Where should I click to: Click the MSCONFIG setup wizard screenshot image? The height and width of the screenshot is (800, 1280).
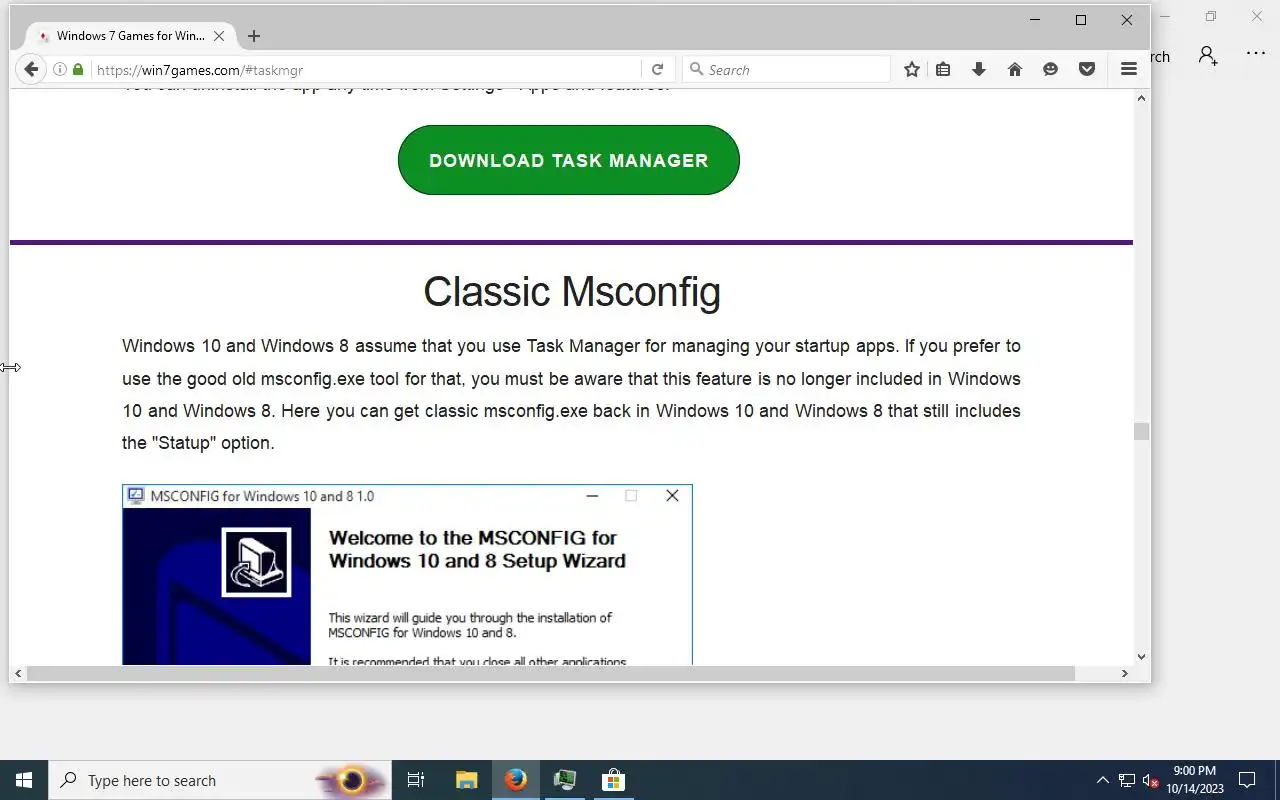click(407, 575)
